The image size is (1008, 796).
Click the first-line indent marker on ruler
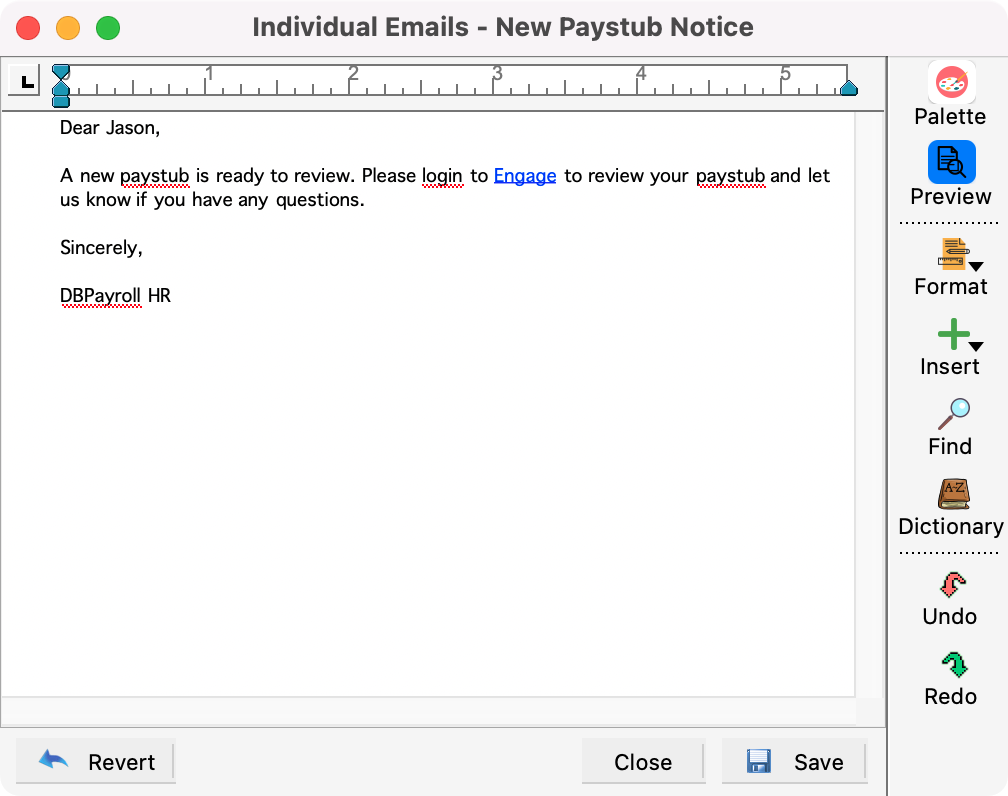[x=61, y=72]
